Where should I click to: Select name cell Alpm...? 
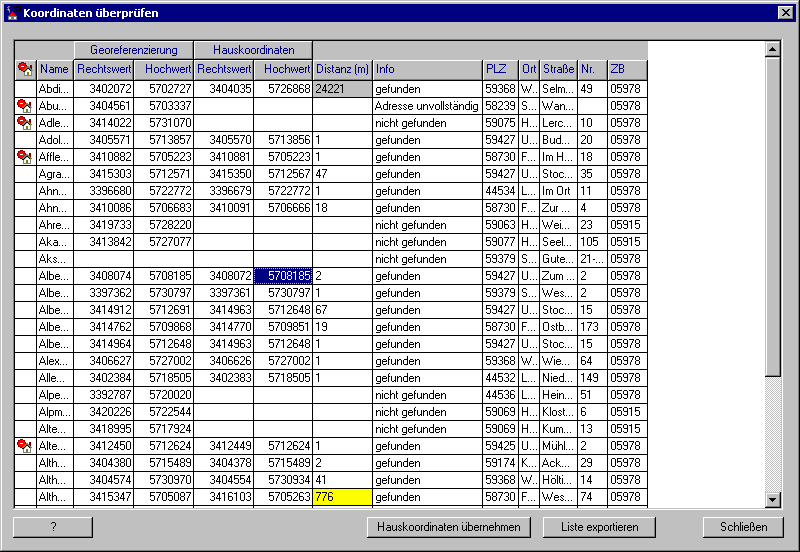coord(55,412)
